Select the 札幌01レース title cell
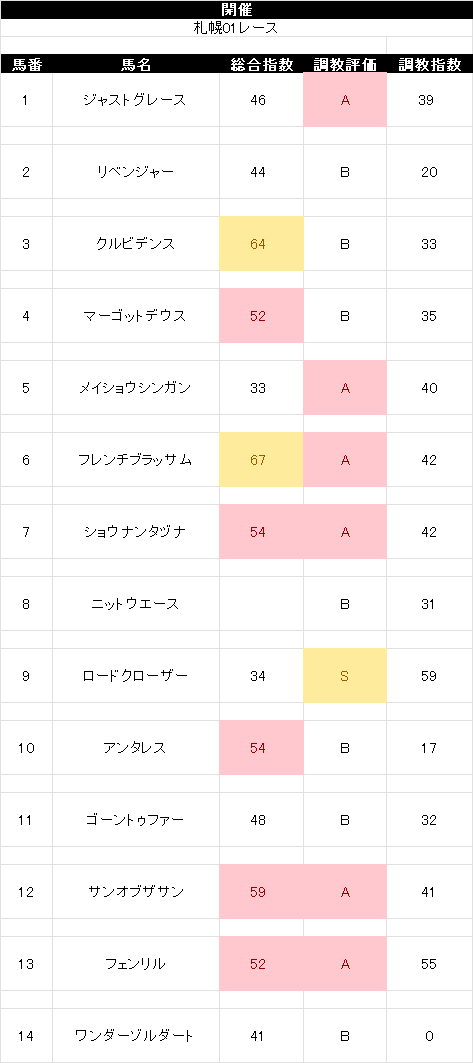 point(236,28)
